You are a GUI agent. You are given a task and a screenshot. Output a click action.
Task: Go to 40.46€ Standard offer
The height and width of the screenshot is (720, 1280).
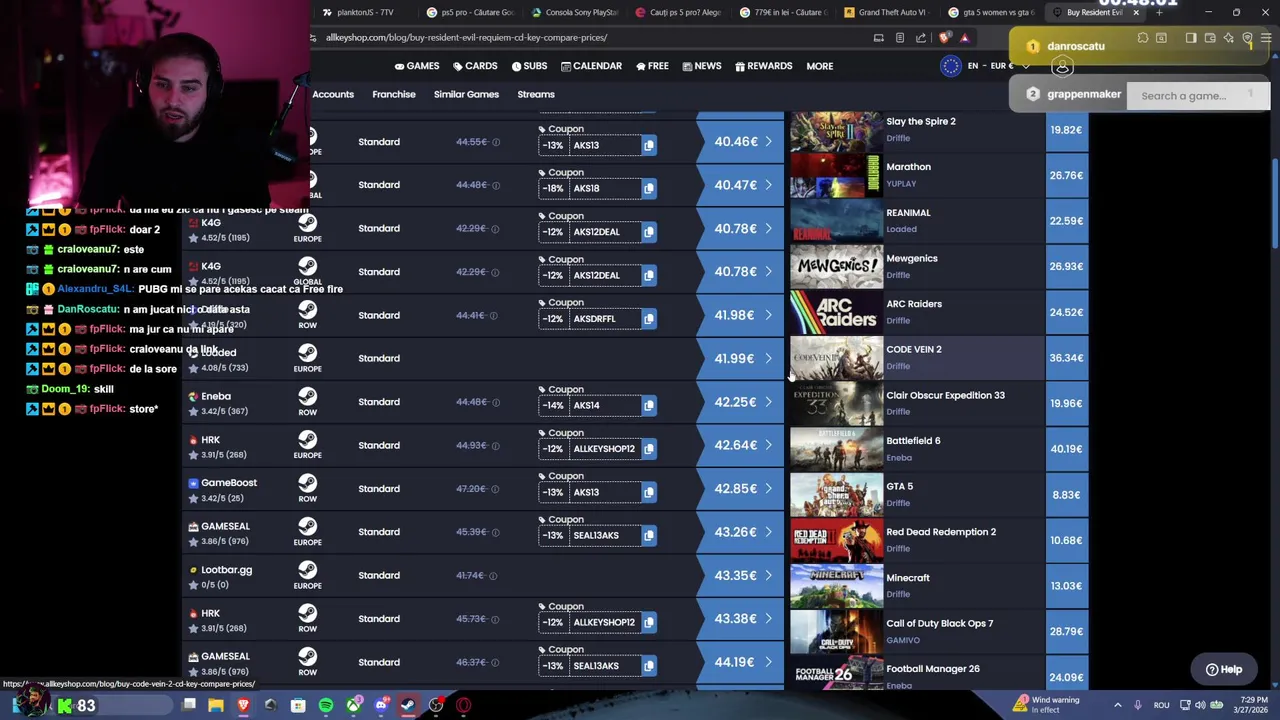coord(741,142)
